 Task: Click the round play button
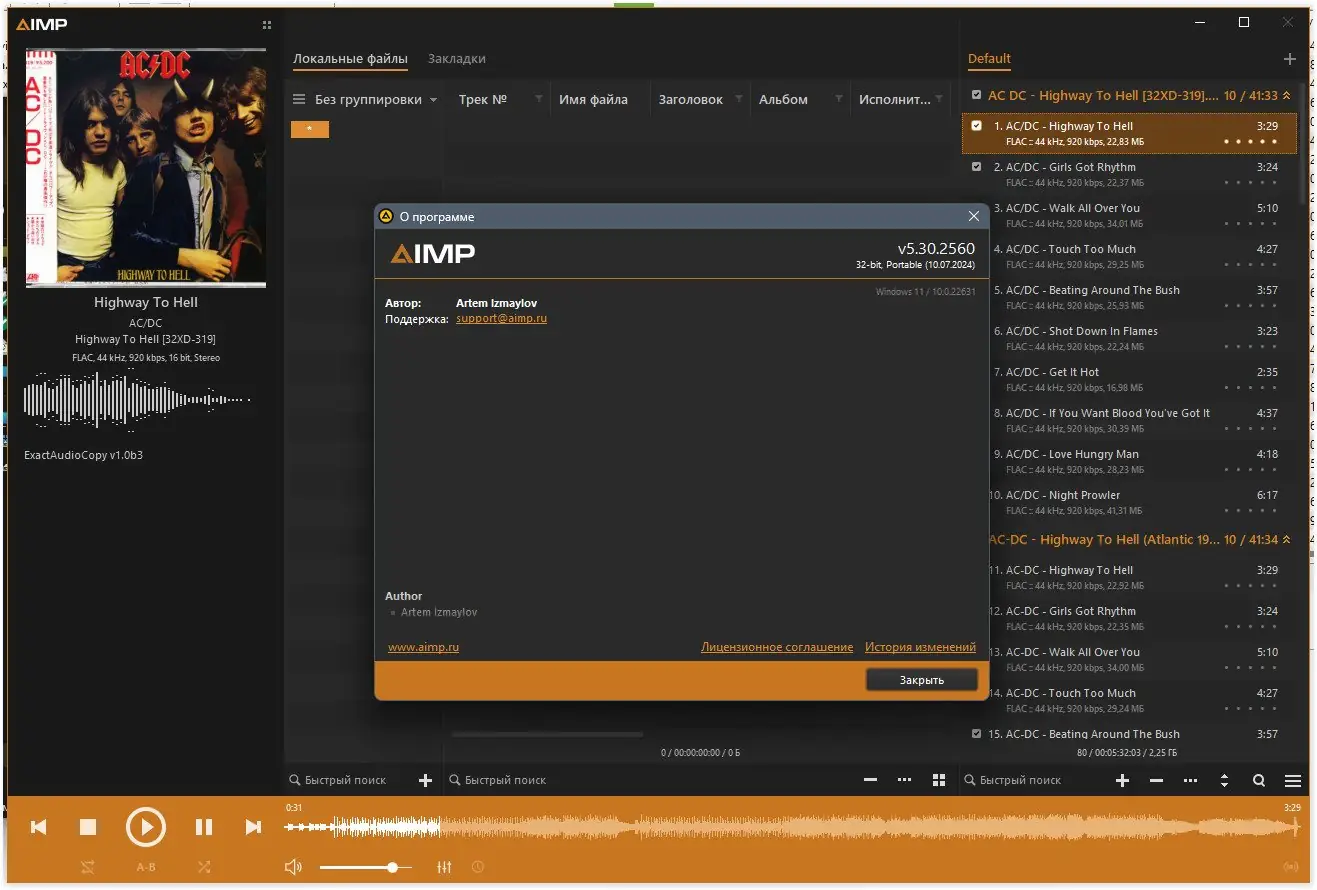coord(146,827)
